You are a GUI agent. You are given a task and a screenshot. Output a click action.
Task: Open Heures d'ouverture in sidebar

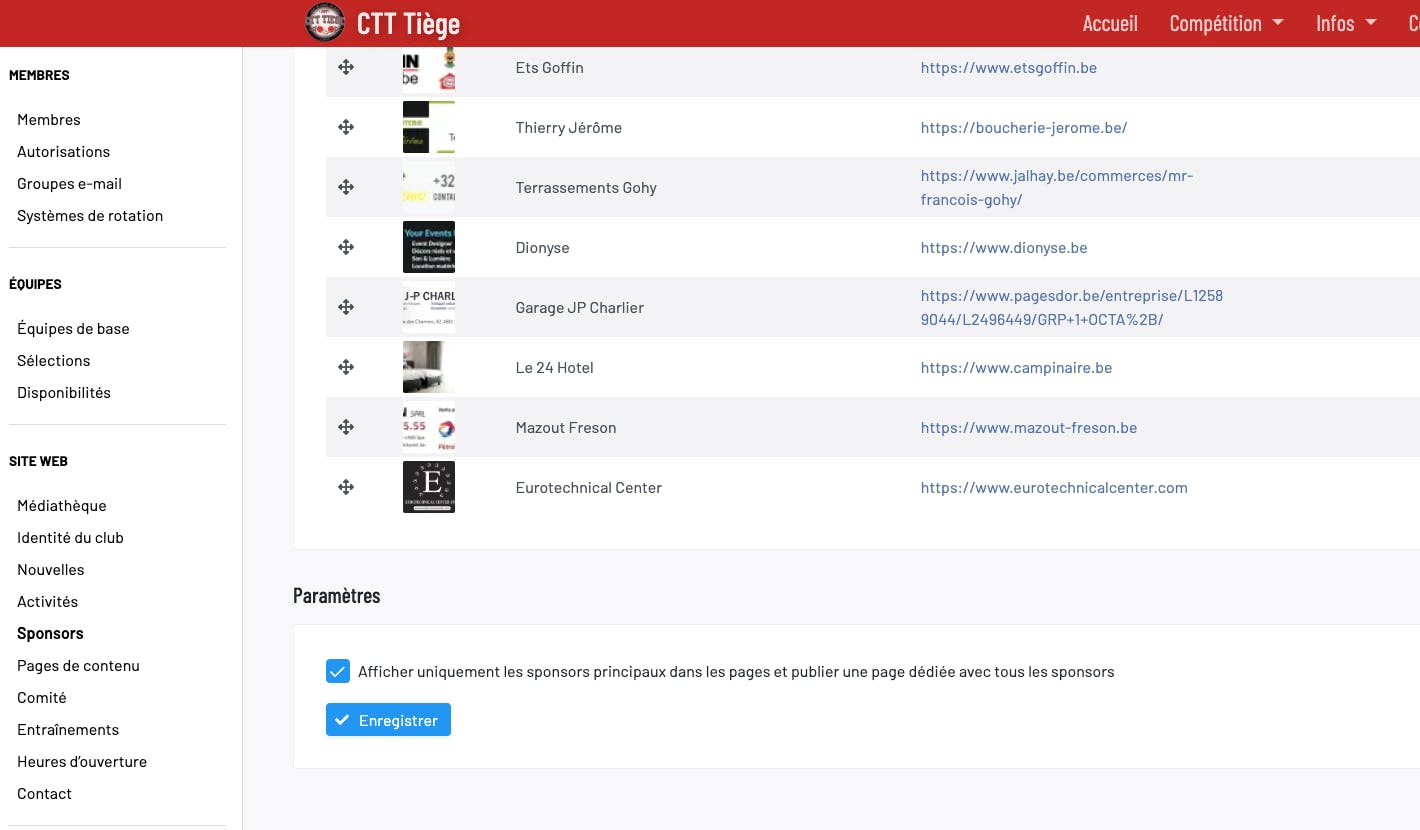tap(82, 762)
